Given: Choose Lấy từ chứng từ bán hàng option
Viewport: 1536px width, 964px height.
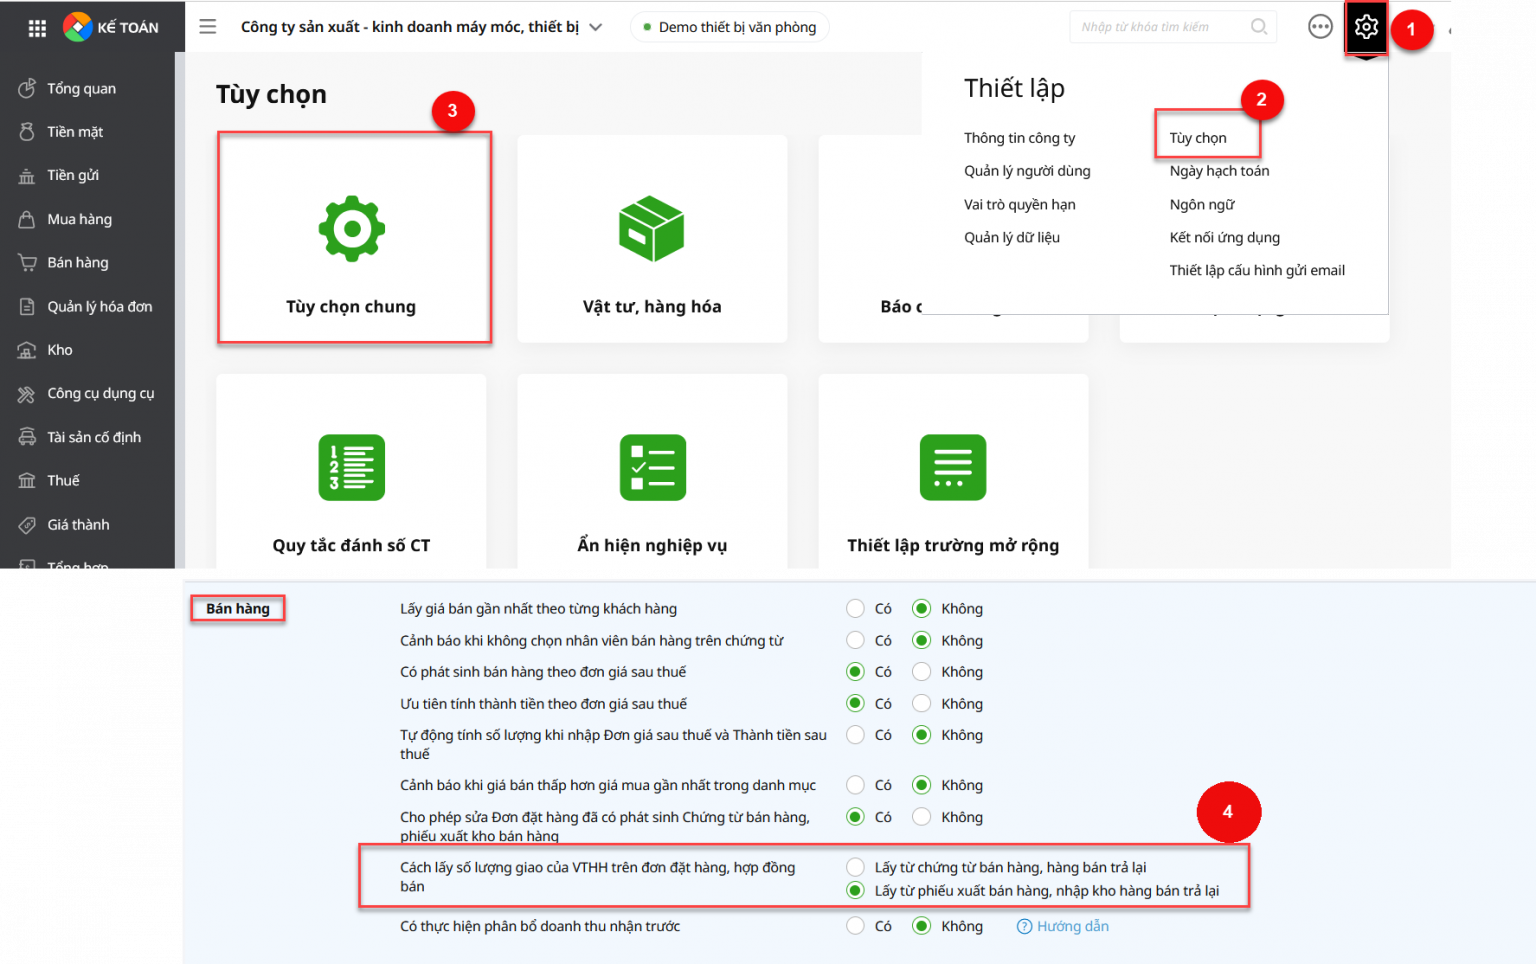Looking at the screenshot, I should (x=855, y=867).
